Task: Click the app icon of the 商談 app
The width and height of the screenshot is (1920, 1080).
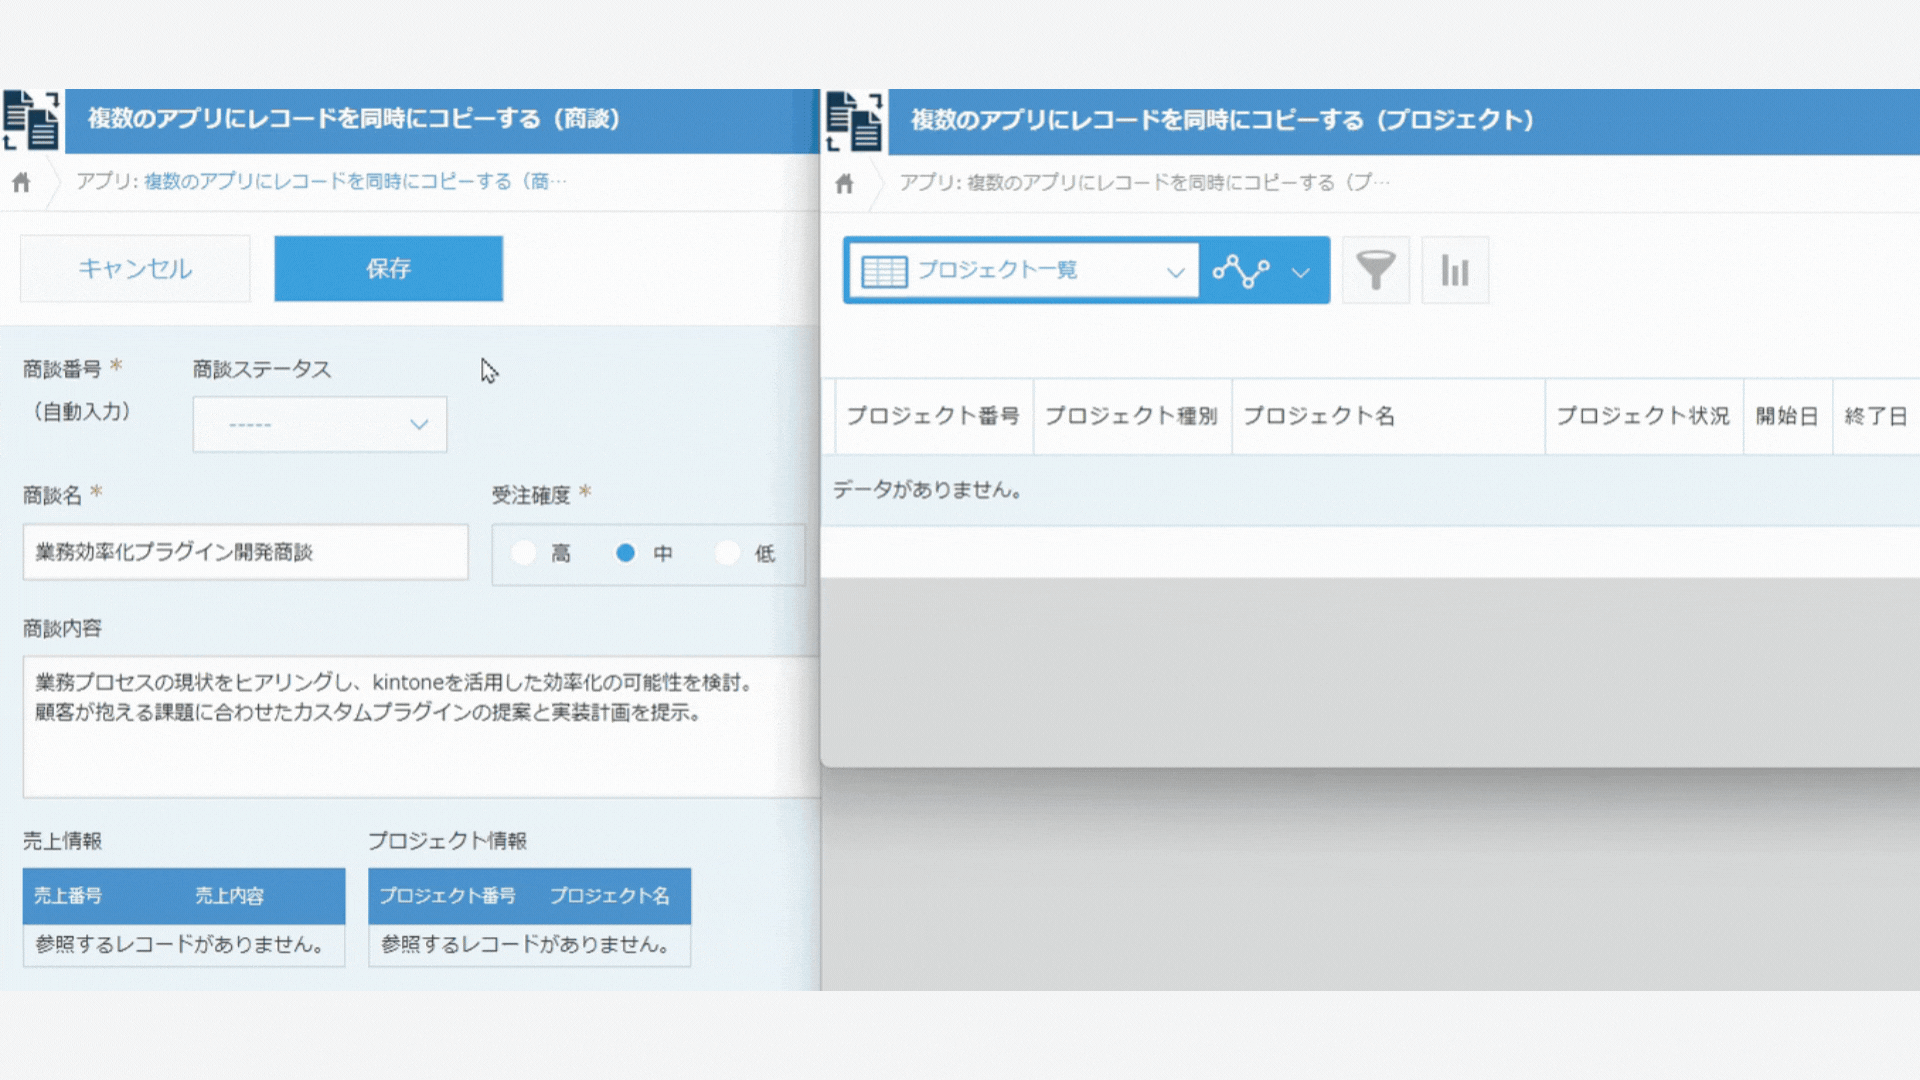Action: [31, 120]
